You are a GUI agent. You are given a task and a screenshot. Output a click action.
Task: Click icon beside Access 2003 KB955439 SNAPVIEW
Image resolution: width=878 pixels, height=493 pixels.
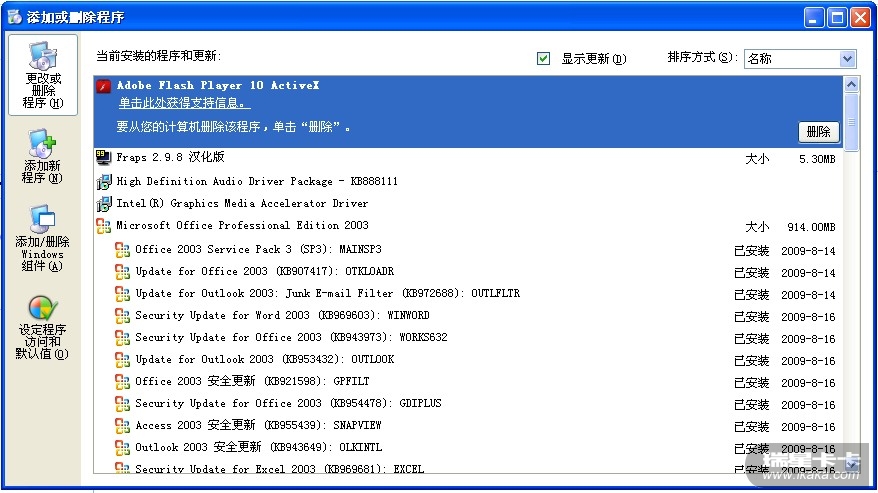point(122,426)
